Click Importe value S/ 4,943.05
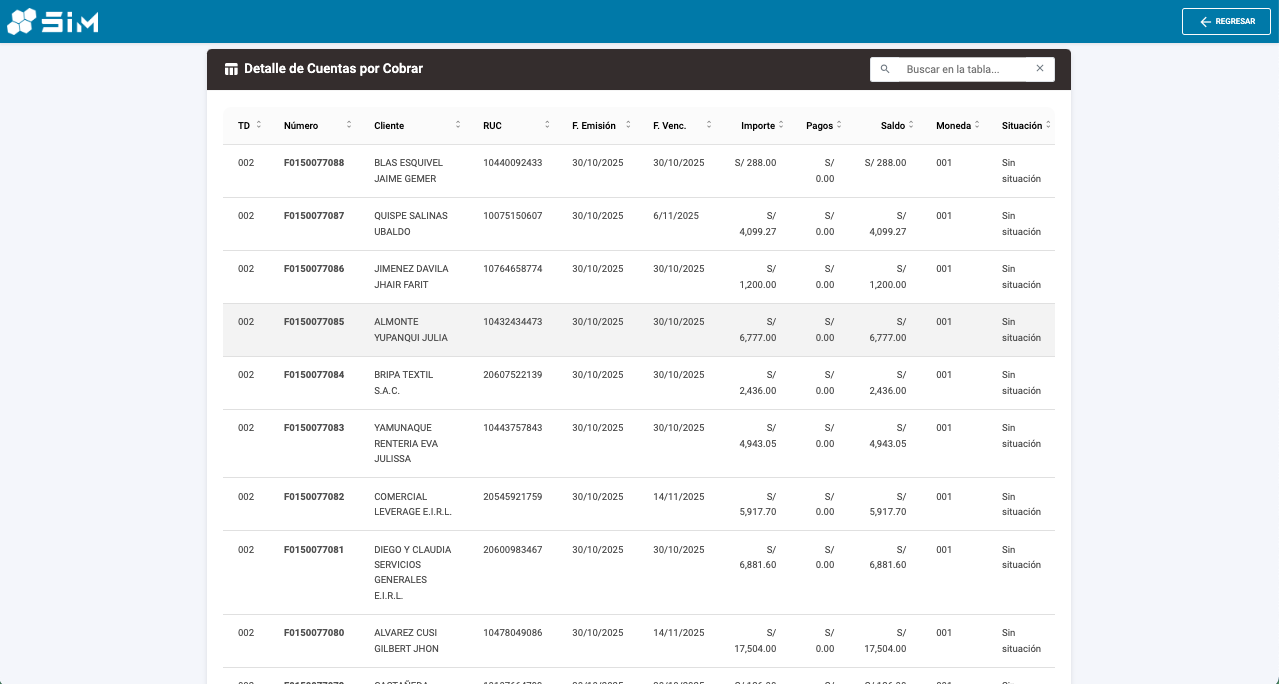The width and height of the screenshot is (1279, 684). pyautogui.click(x=758, y=436)
